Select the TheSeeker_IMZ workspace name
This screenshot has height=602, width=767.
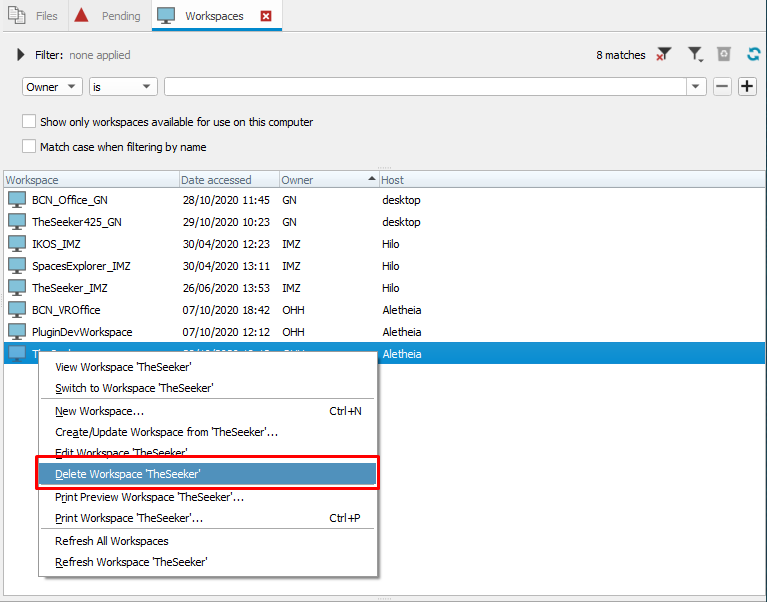click(70, 288)
